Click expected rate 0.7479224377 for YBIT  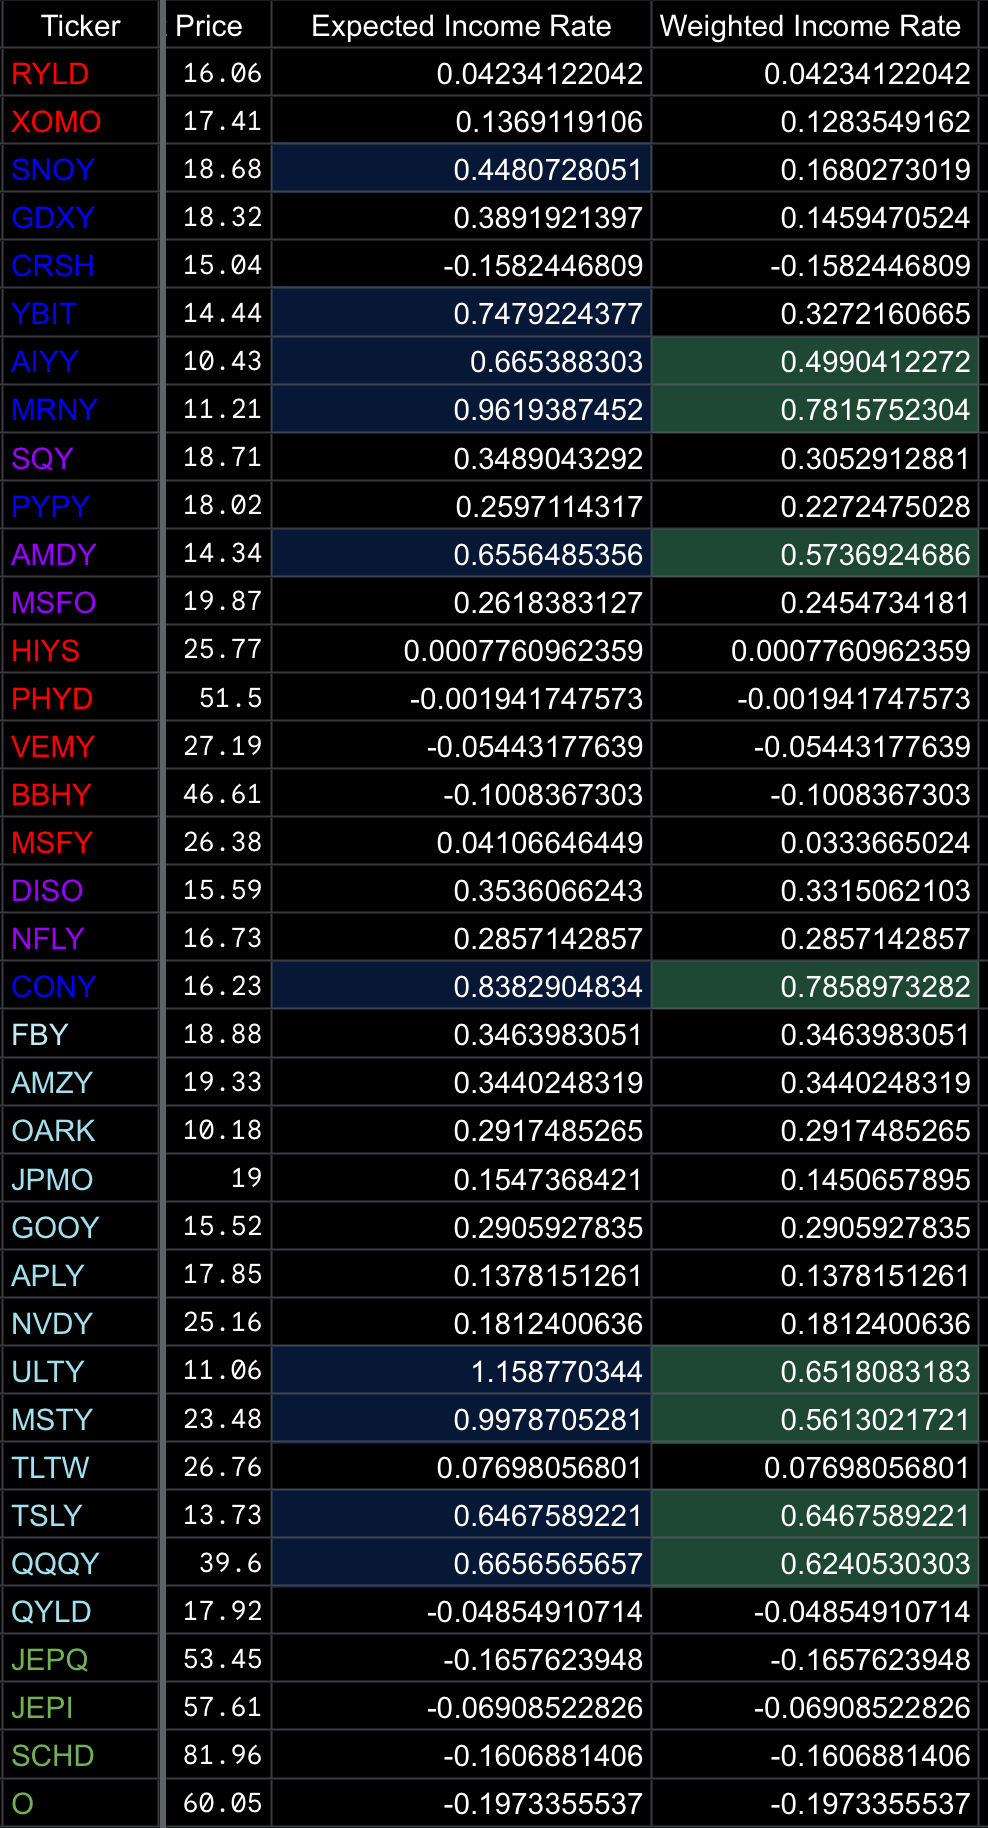[x=461, y=313]
